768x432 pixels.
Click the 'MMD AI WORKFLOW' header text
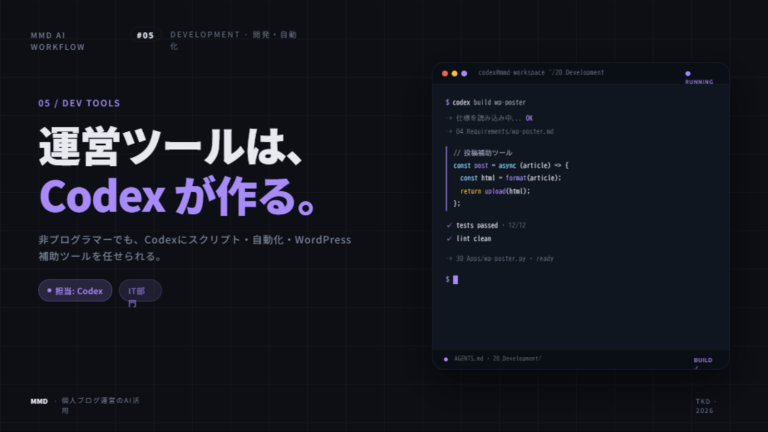[x=57, y=41]
